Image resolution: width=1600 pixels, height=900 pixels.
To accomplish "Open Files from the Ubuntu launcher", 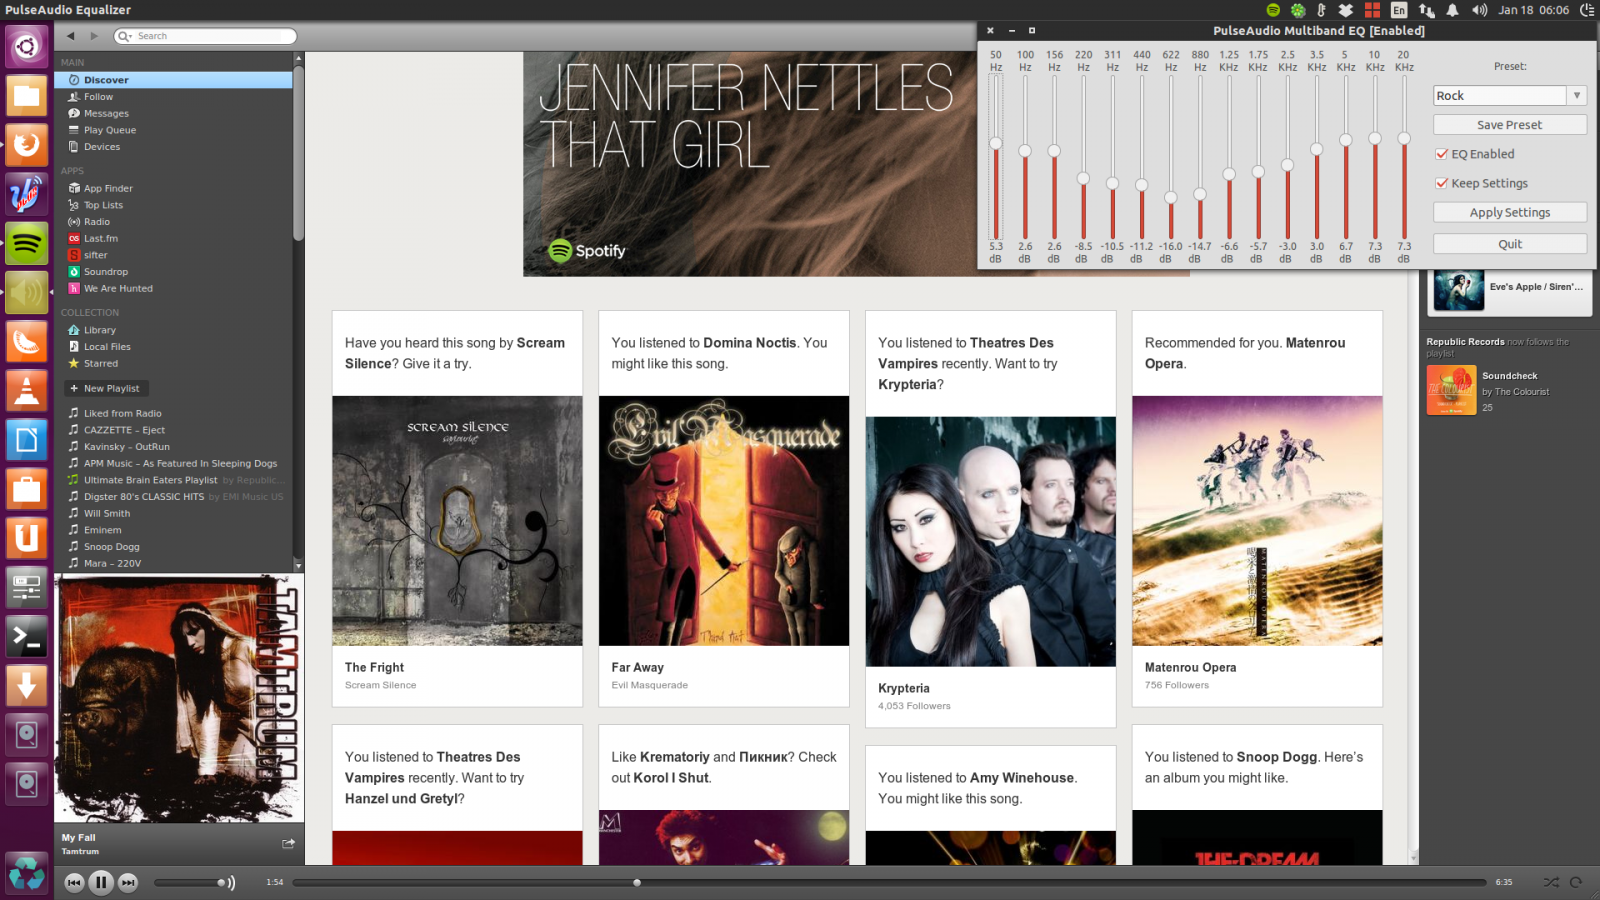I will (x=27, y=96).
